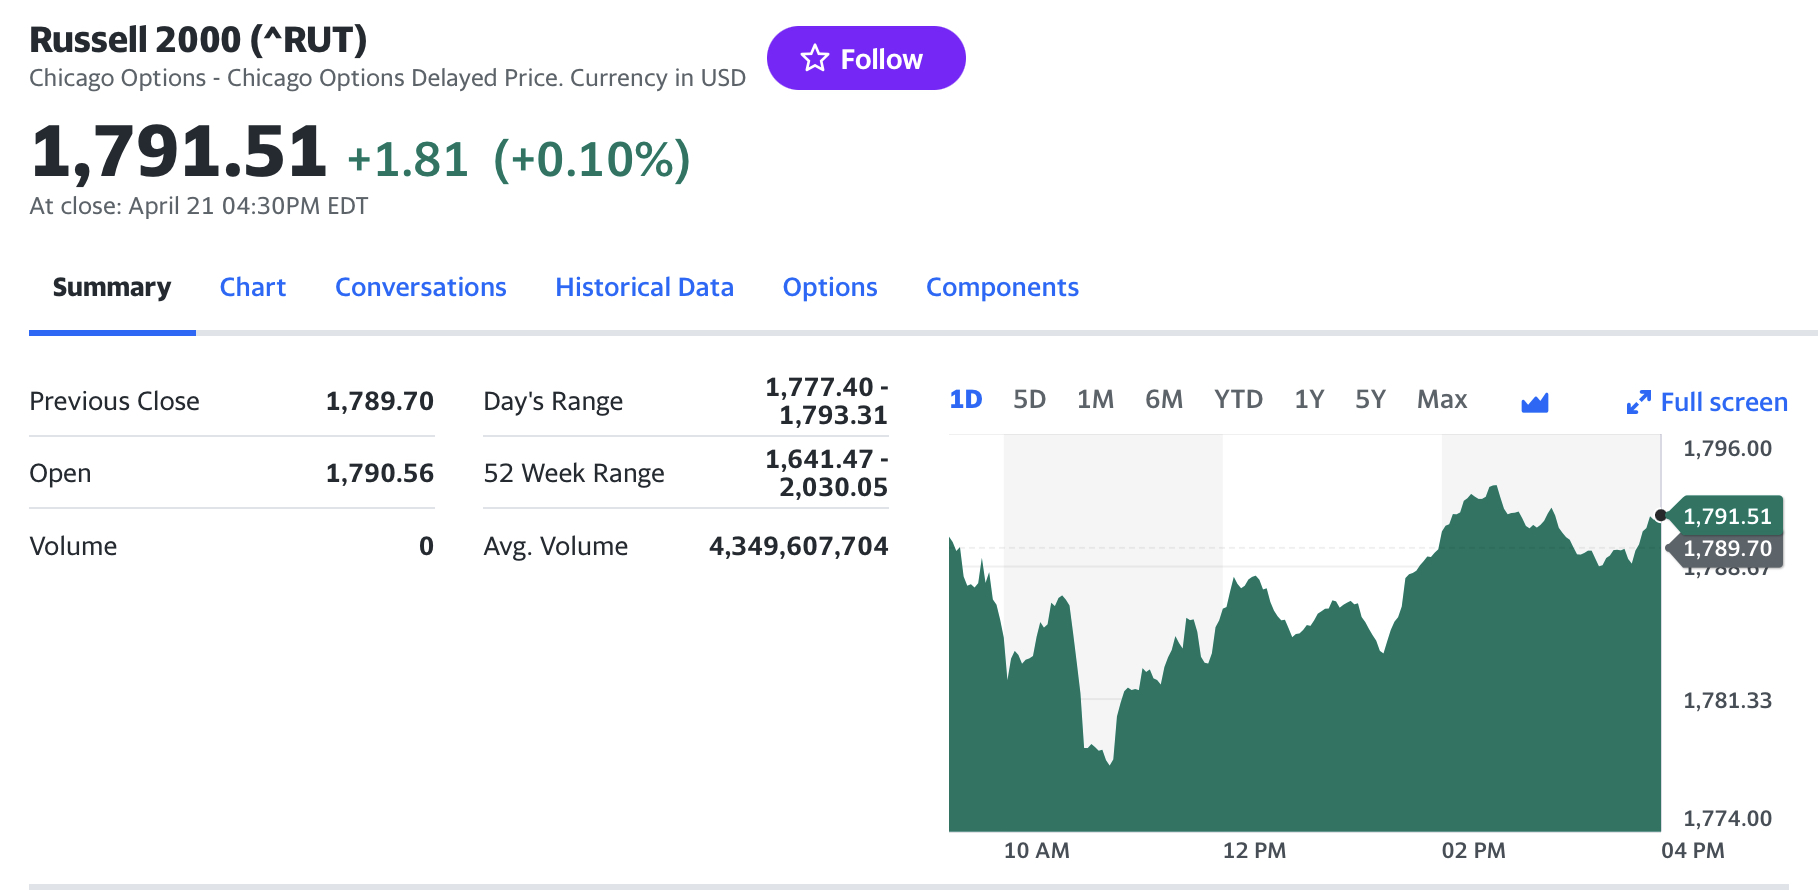Click the Volume label
Viewport: 1818px width, 890px height.
(x=73, y=546)
